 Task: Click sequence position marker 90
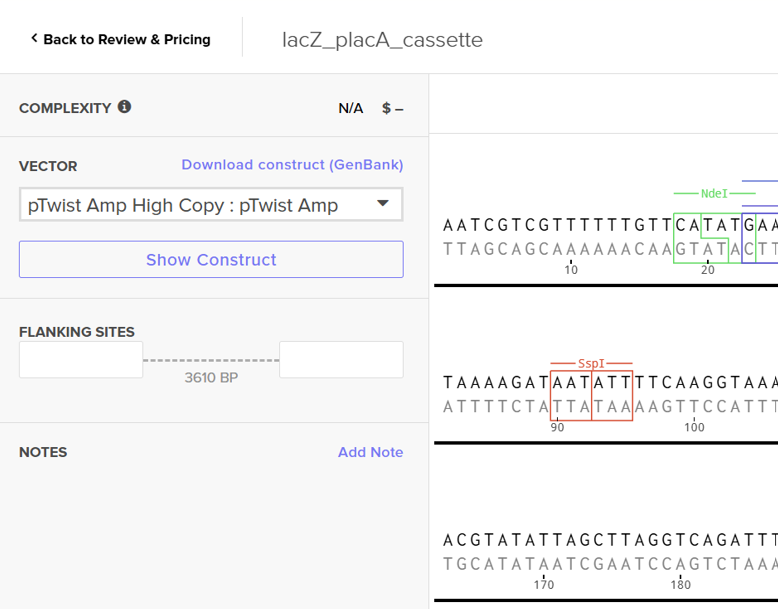click(x=557, y=428)
